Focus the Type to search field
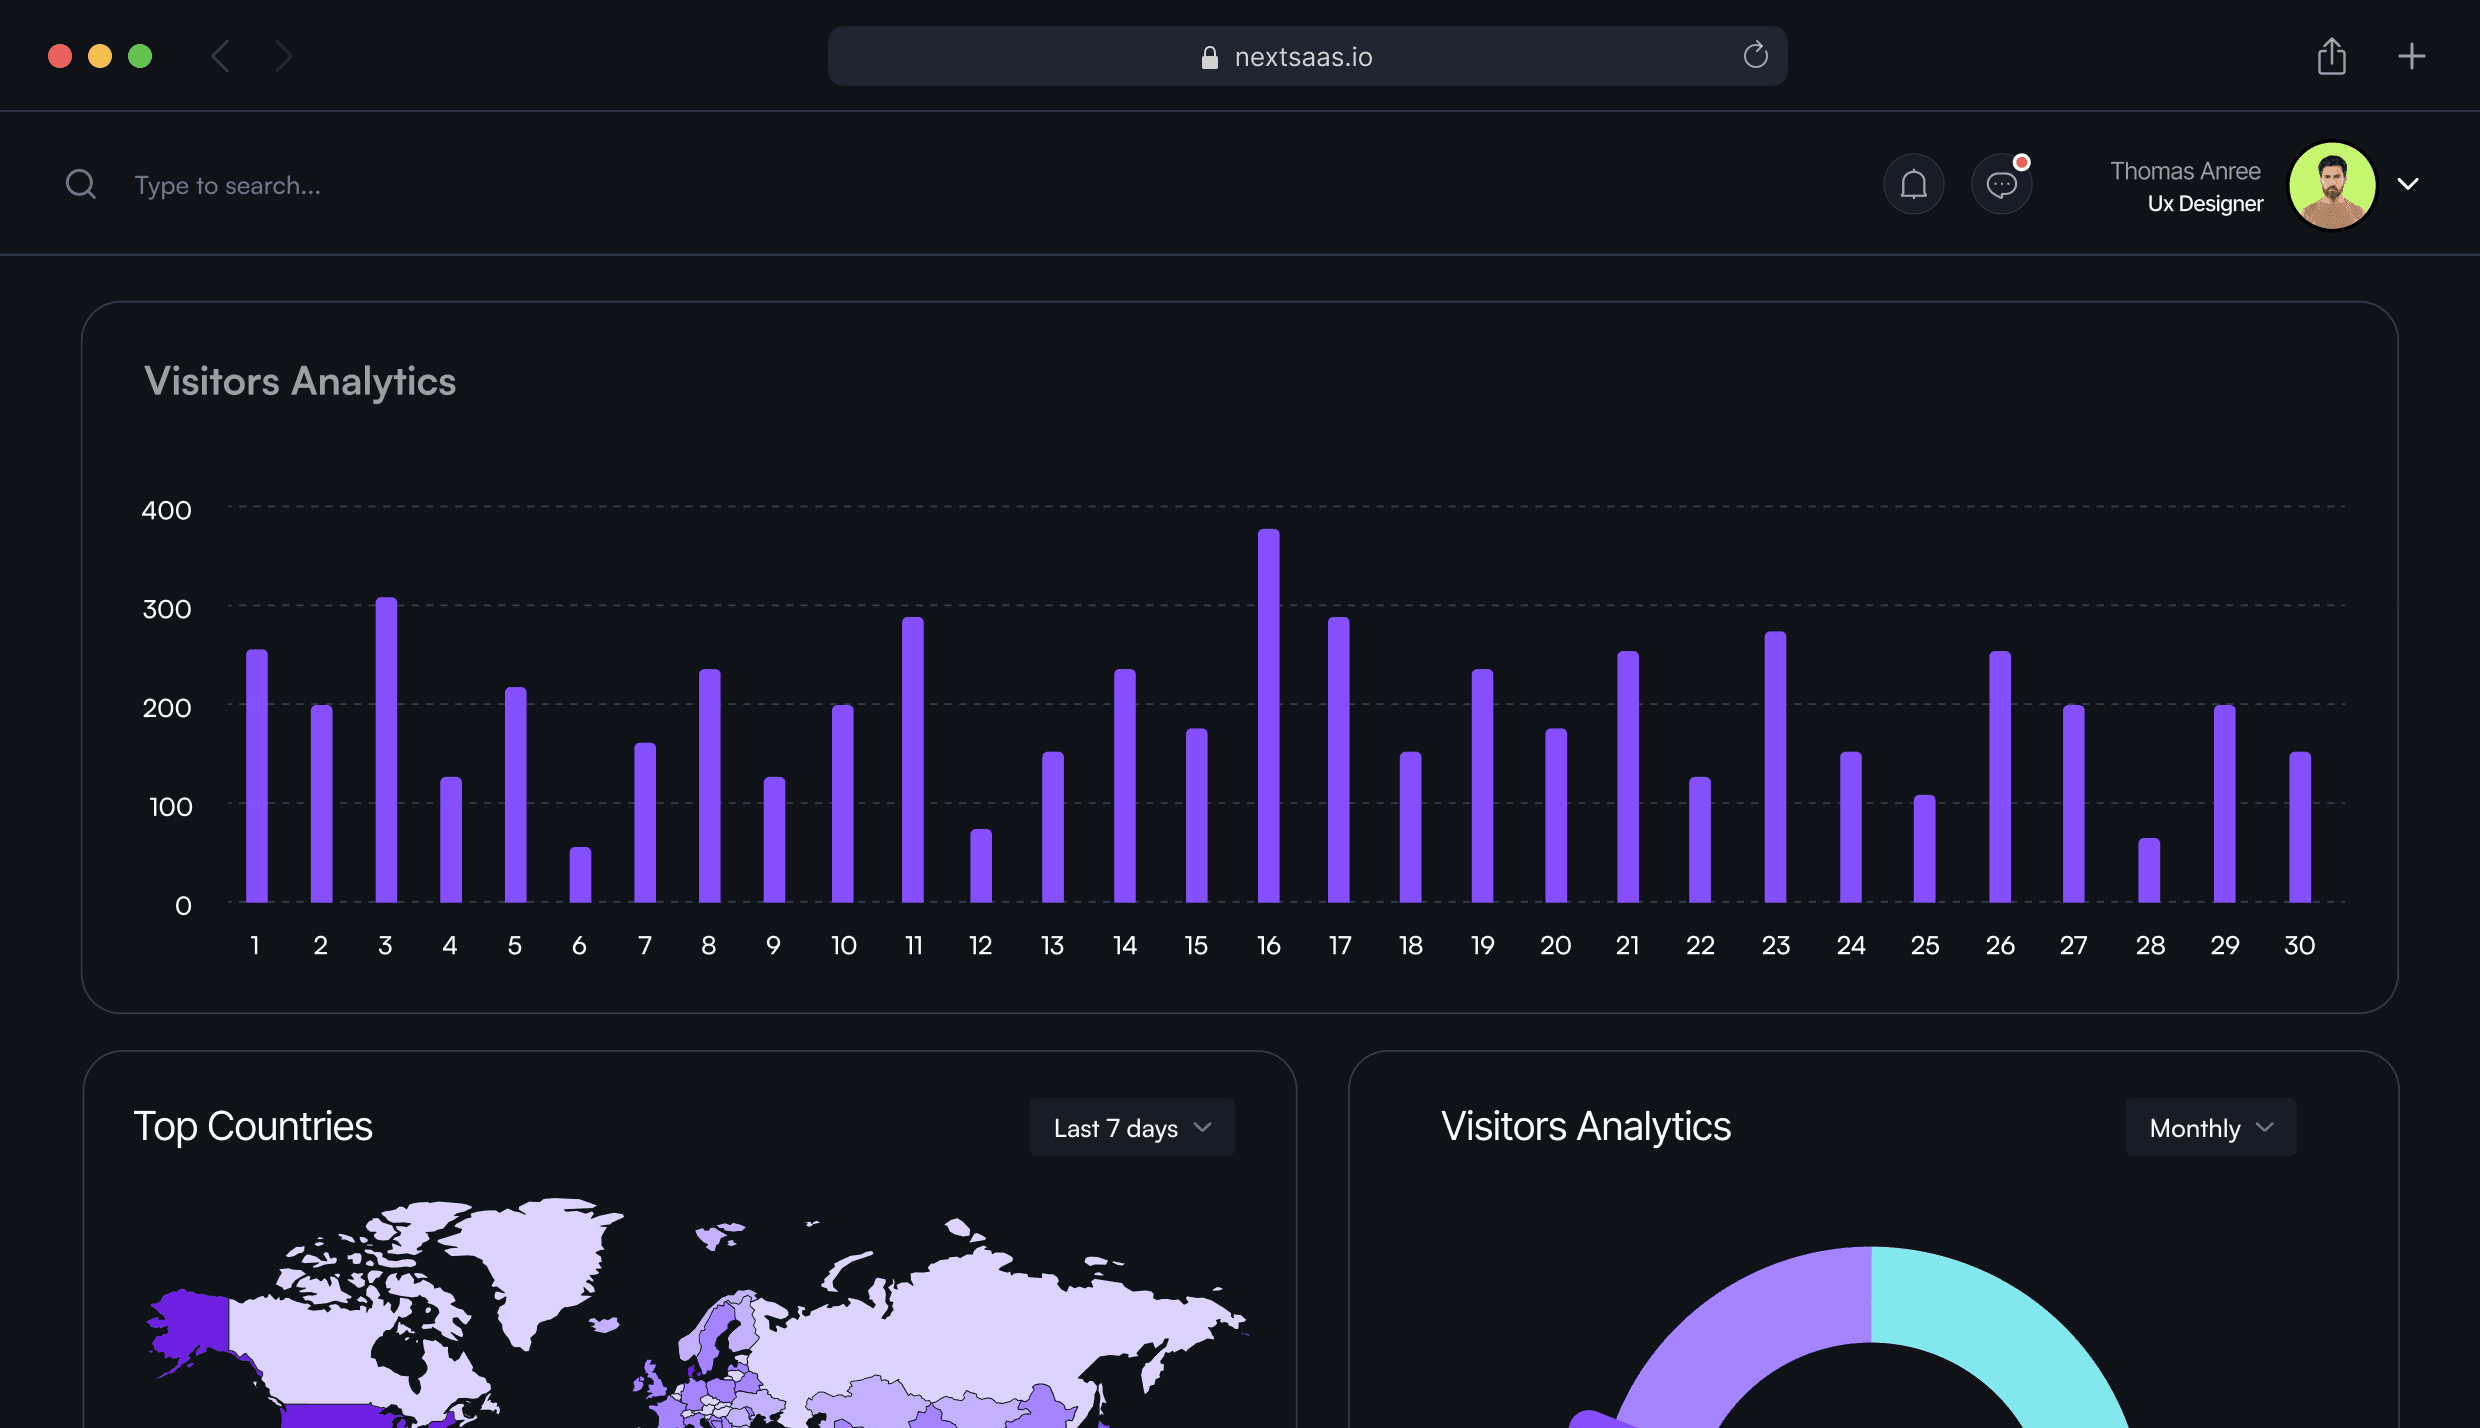Screen dimensions: 2480x1428 228,186
